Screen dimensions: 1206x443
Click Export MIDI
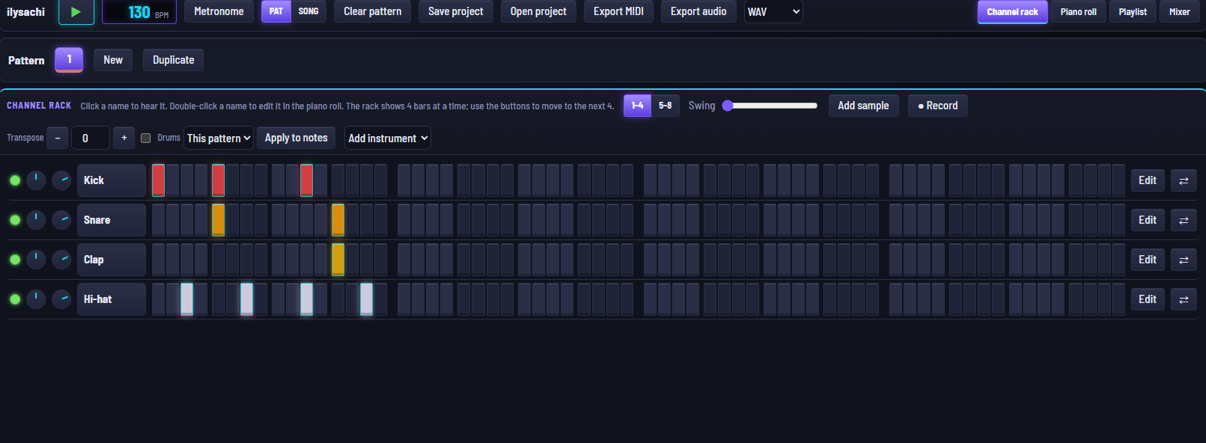click(x=619, y=12)
